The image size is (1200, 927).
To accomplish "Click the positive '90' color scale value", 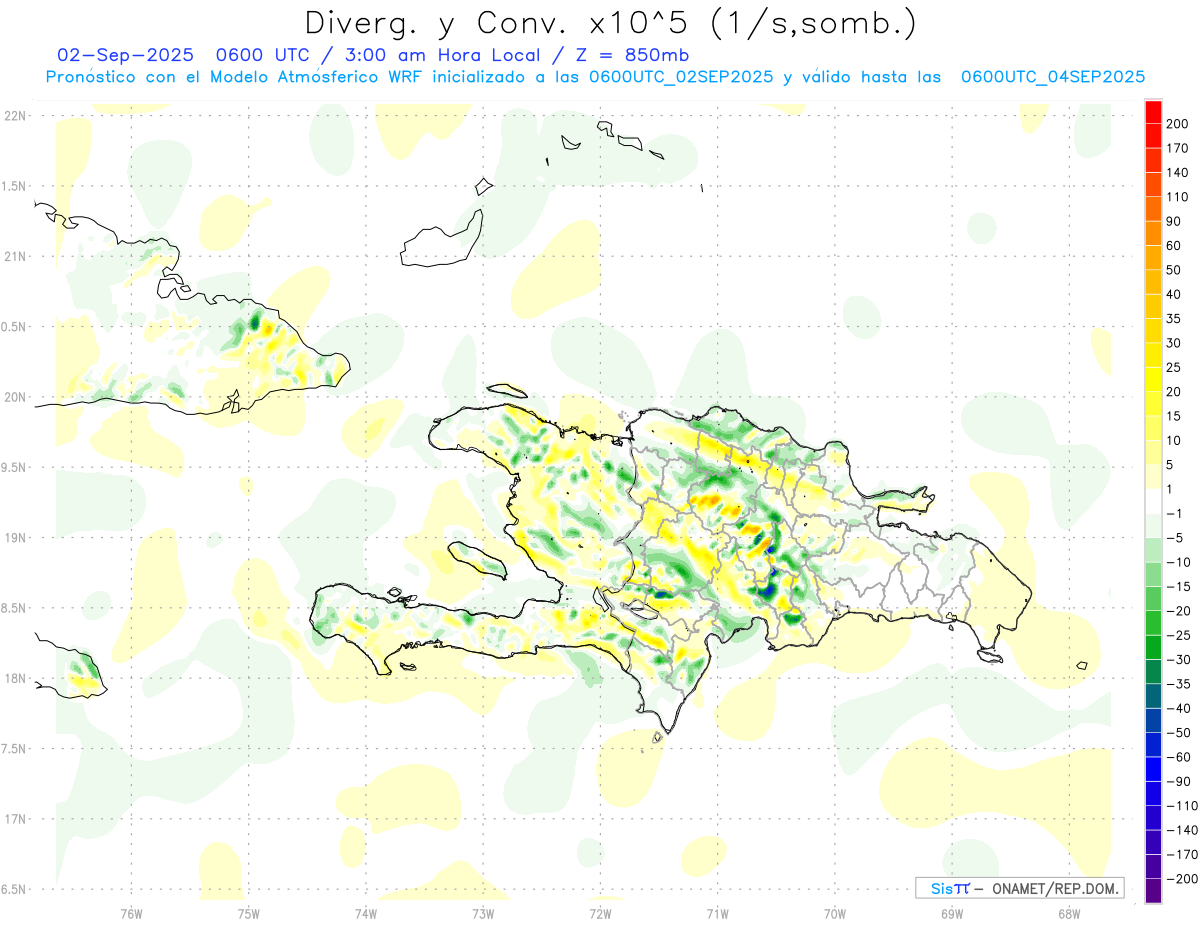I will pos(1174,221).
